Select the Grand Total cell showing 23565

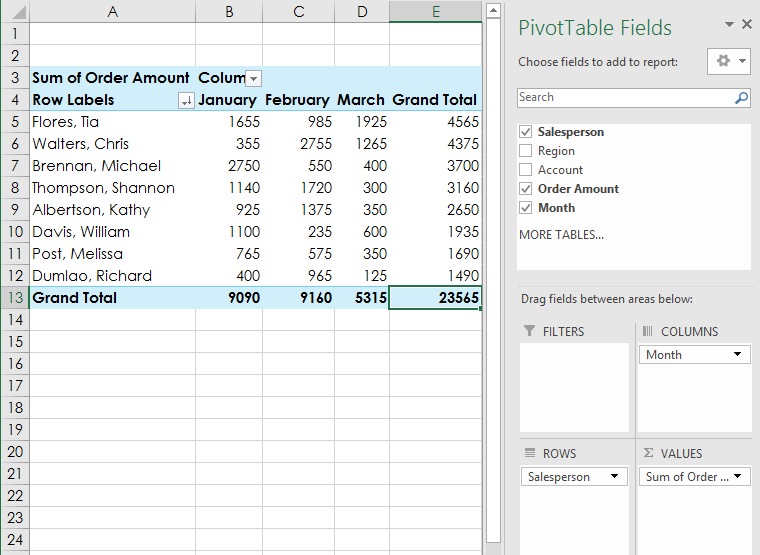tap(435, 298)
